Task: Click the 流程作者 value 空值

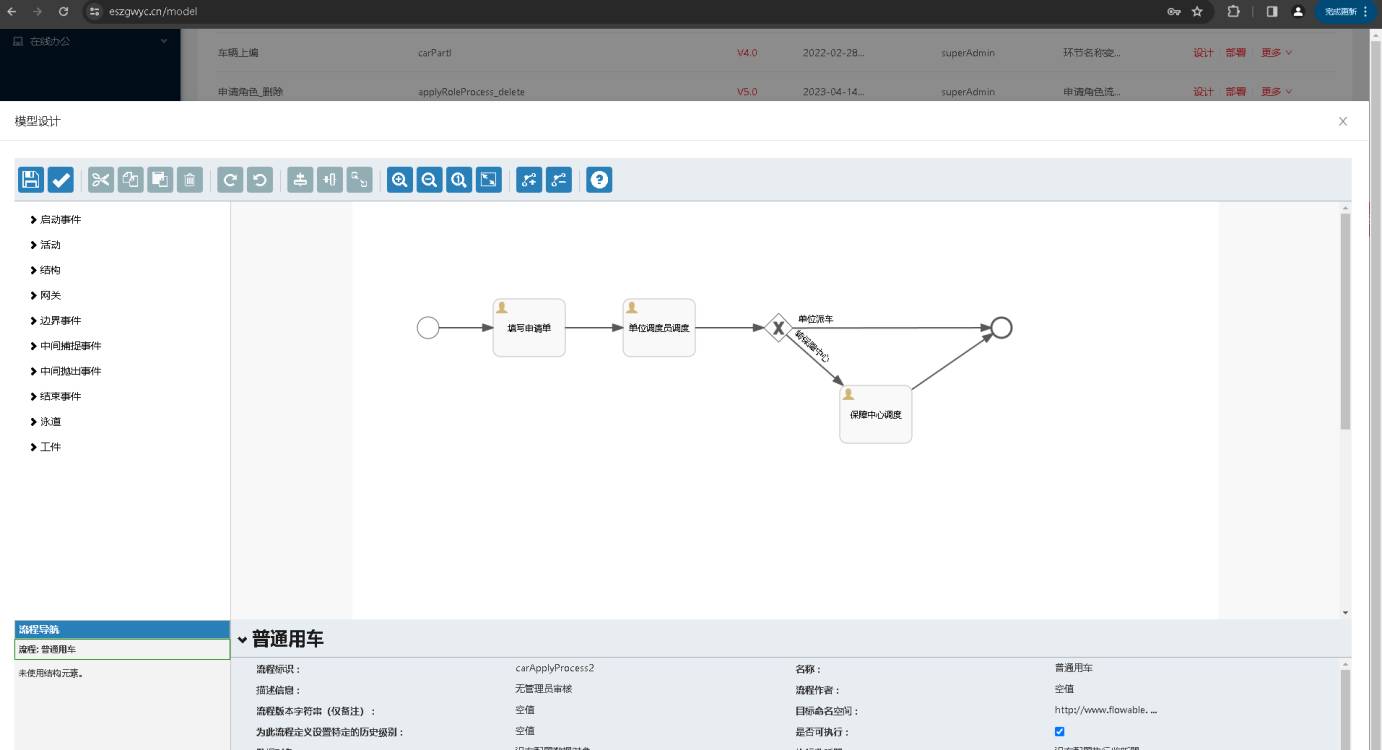Action: [1064, 689]
